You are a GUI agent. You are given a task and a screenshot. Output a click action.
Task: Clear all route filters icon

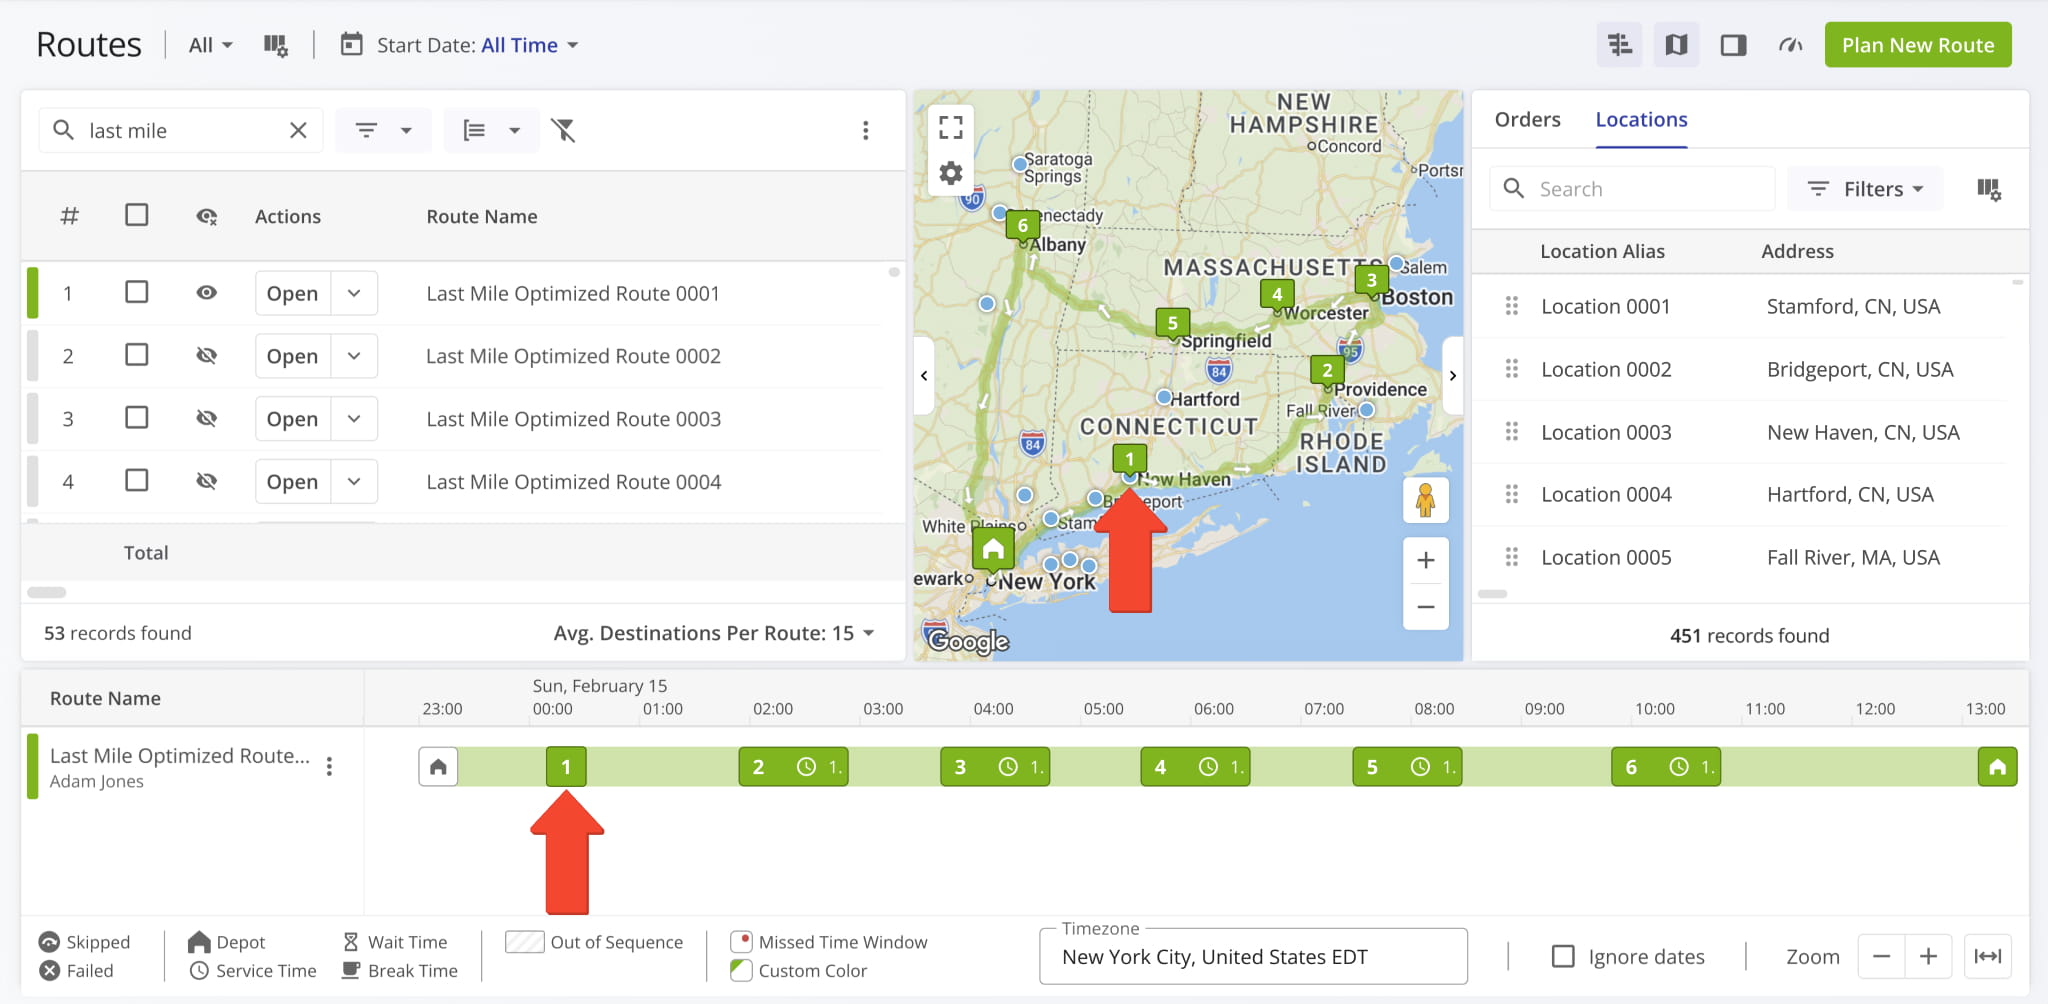click(x=564, y=130)
